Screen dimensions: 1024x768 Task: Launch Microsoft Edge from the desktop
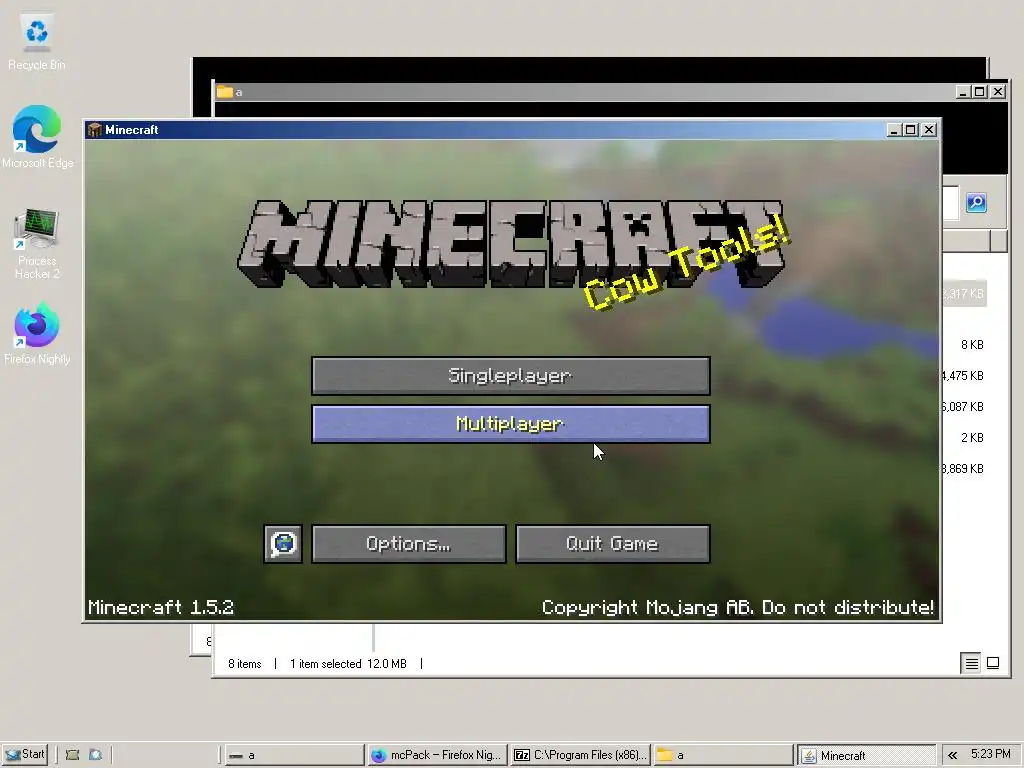[37, 137]
